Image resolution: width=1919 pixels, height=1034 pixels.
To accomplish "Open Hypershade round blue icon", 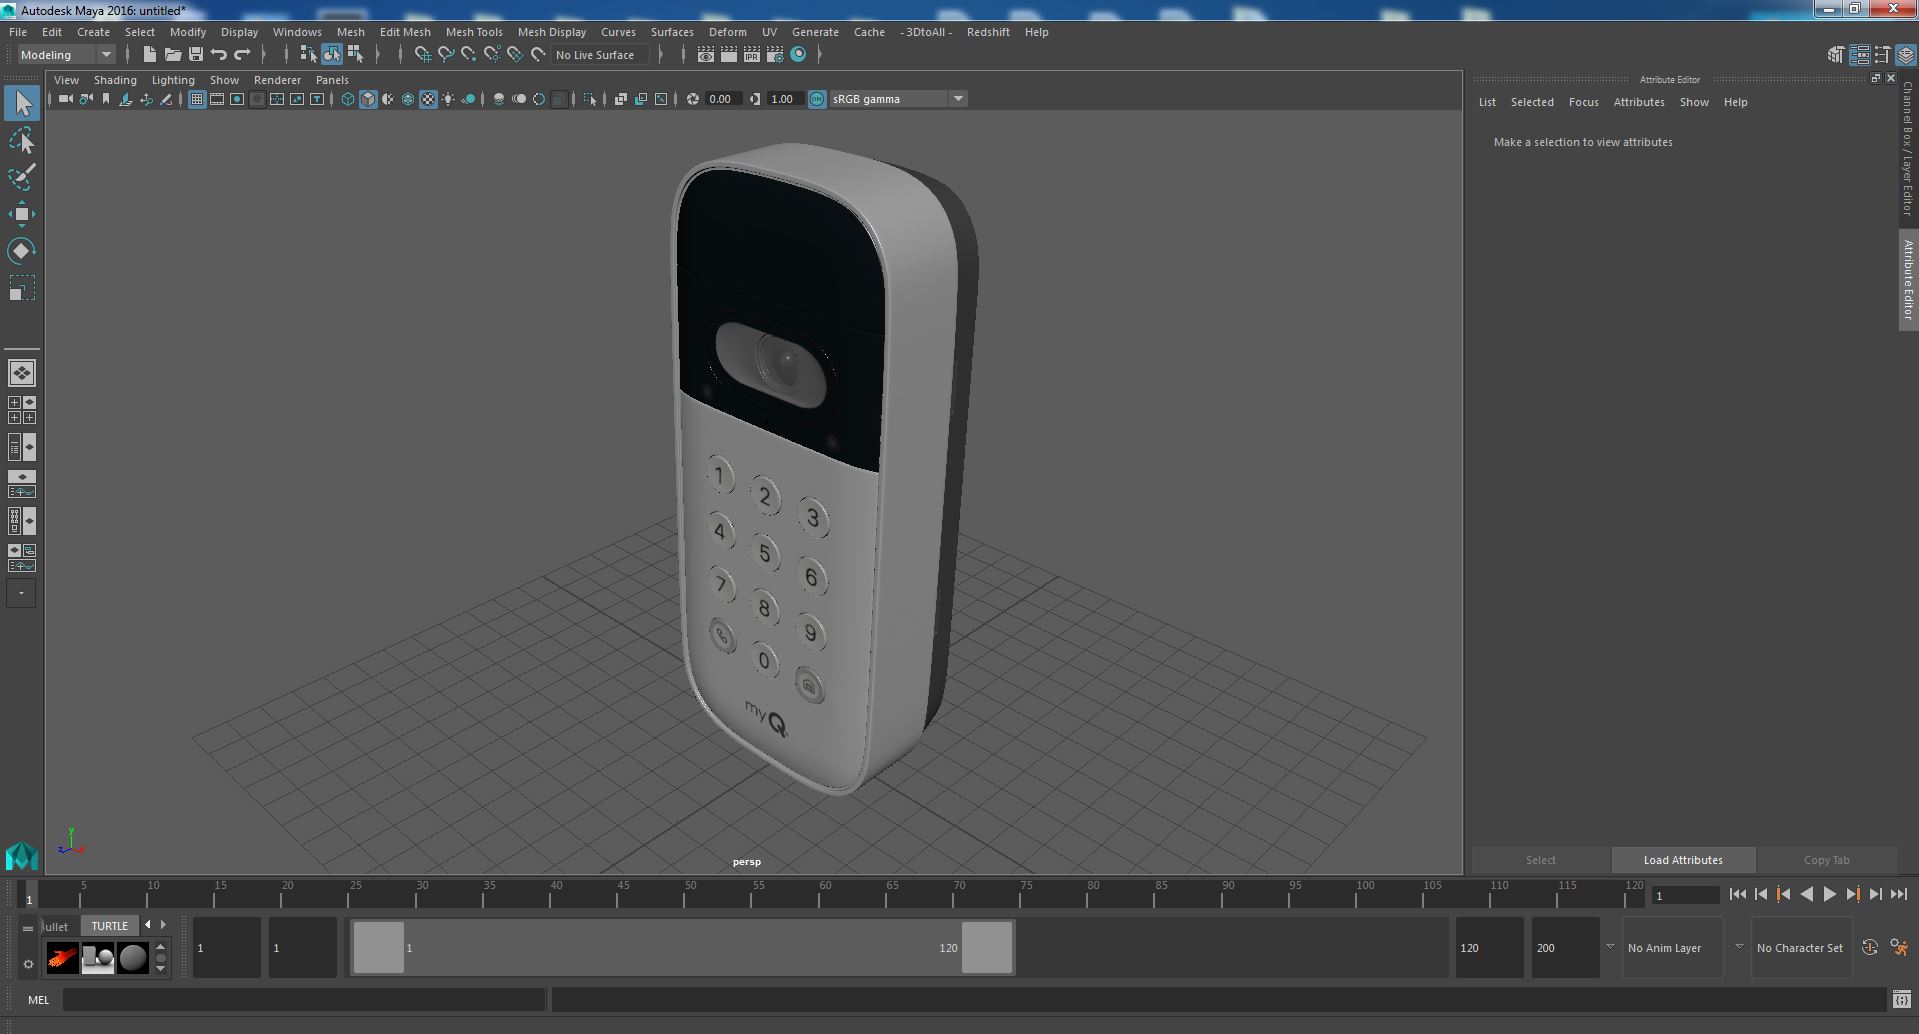I will pos(798,55).
